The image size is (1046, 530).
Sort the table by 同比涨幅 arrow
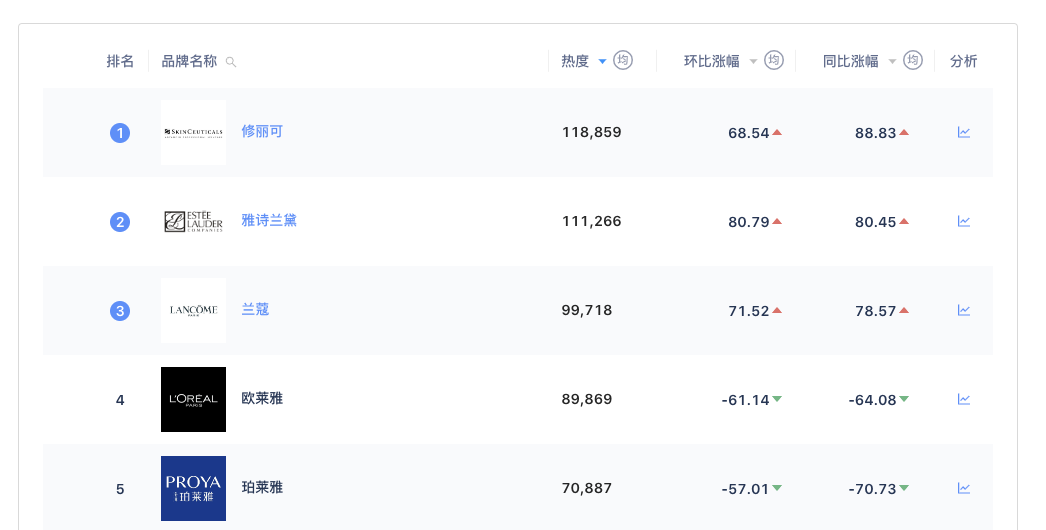coord(892,62)
